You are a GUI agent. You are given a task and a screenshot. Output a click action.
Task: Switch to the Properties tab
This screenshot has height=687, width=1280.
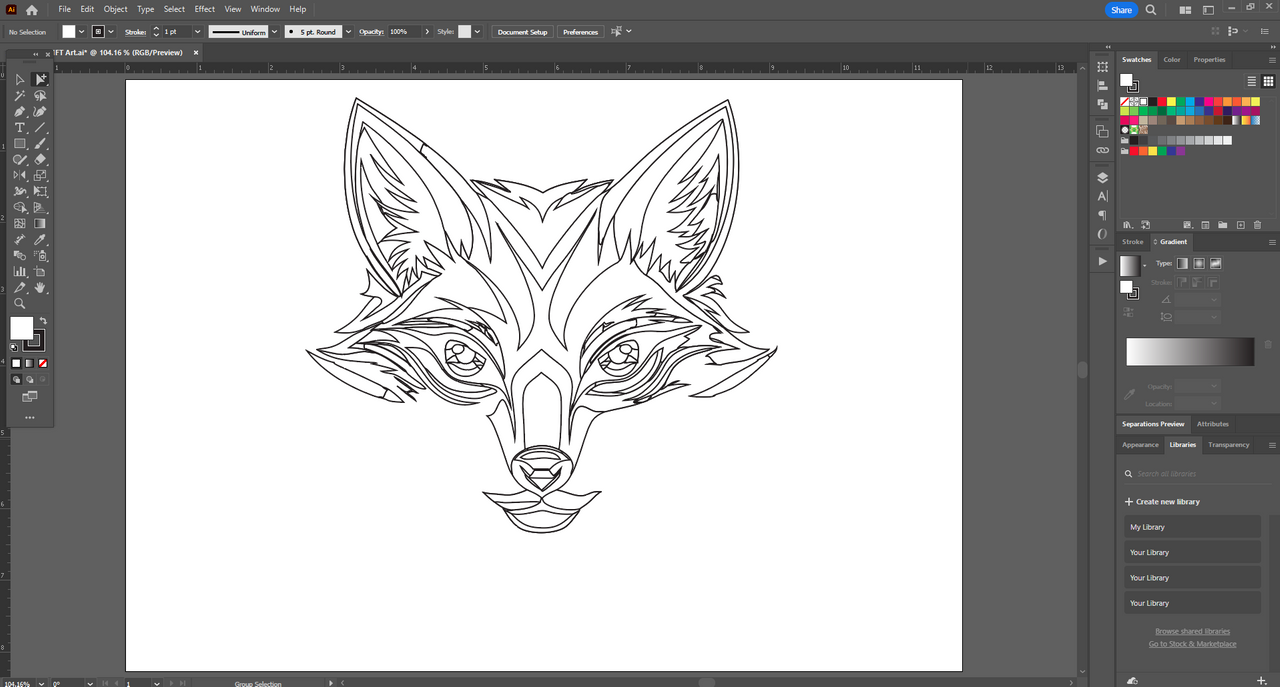pos(1209,60)
